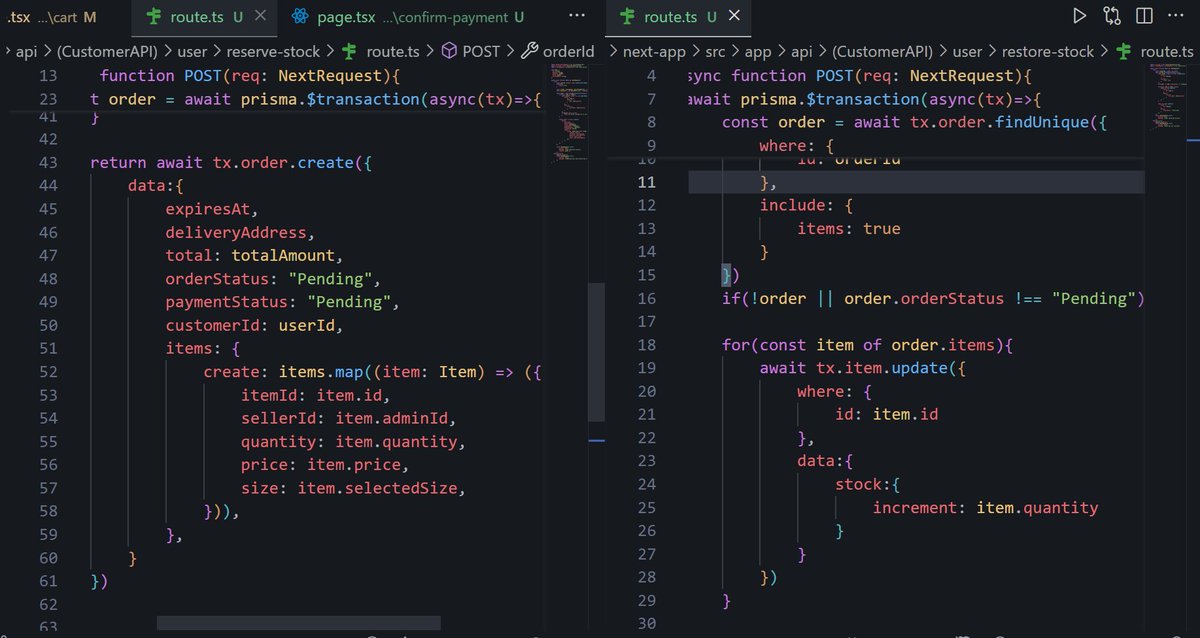Click 'items: true' on line 13
This screenshot has height=638, width=1200.
point(849,228)
